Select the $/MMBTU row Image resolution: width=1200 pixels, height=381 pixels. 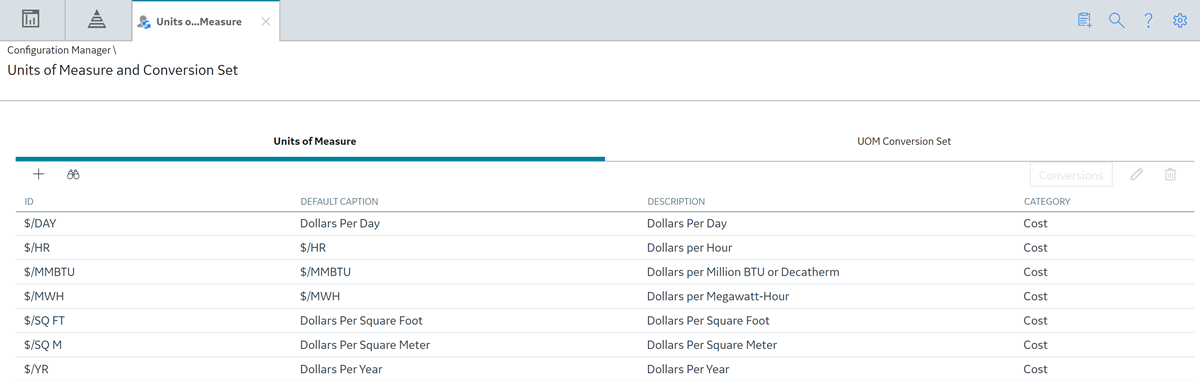tap(605, 272)
